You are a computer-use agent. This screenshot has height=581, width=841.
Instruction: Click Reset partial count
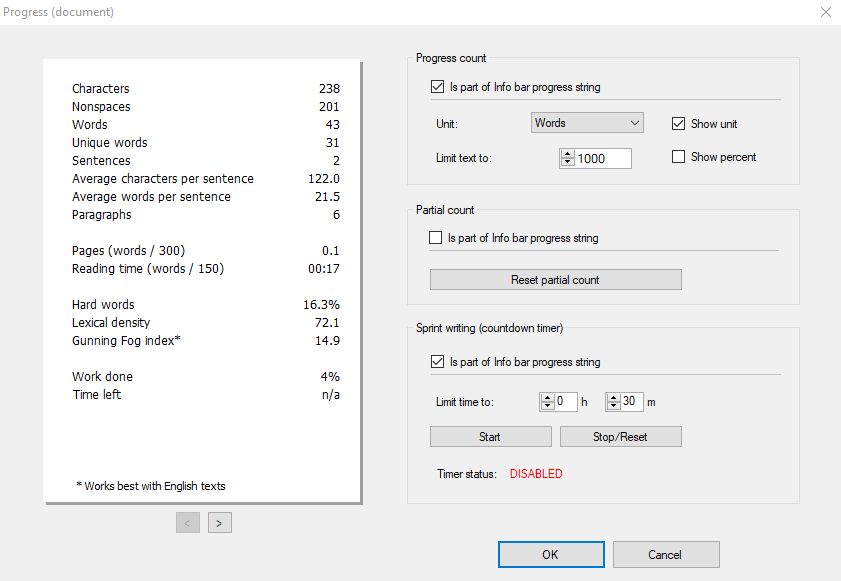click(x=555, y=279)
